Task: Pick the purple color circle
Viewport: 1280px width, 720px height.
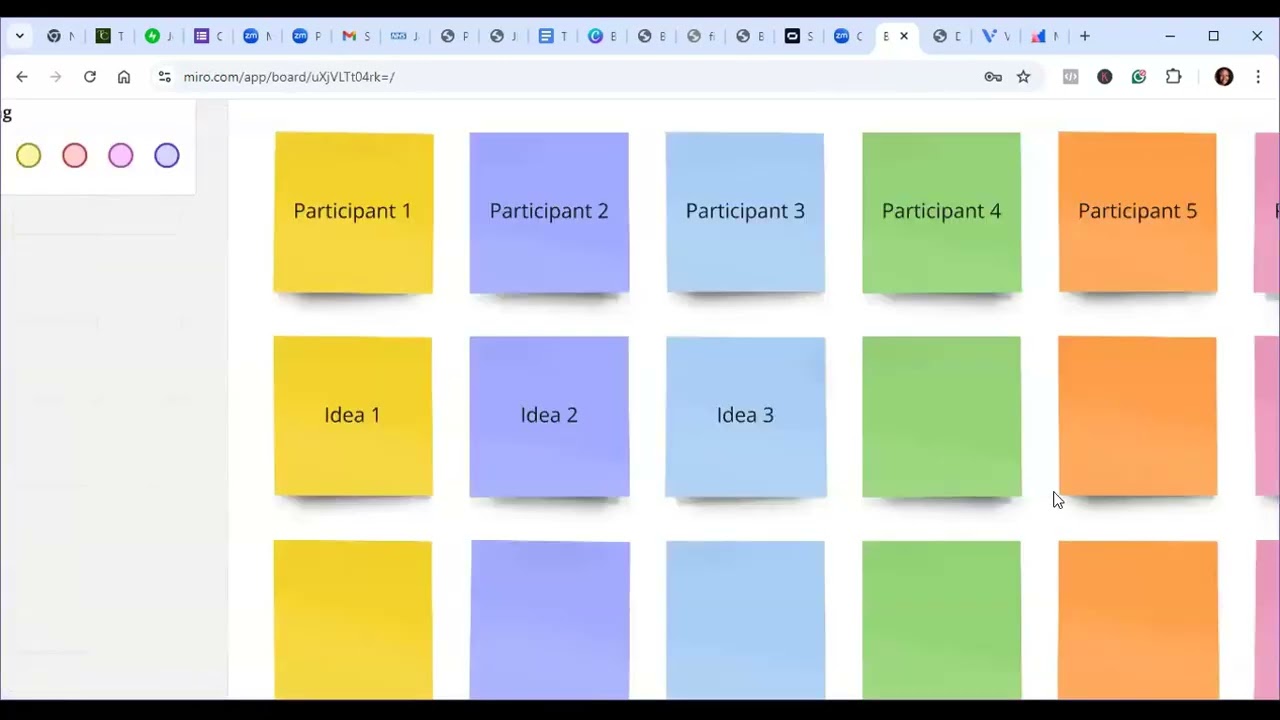Action: (167, 155)
